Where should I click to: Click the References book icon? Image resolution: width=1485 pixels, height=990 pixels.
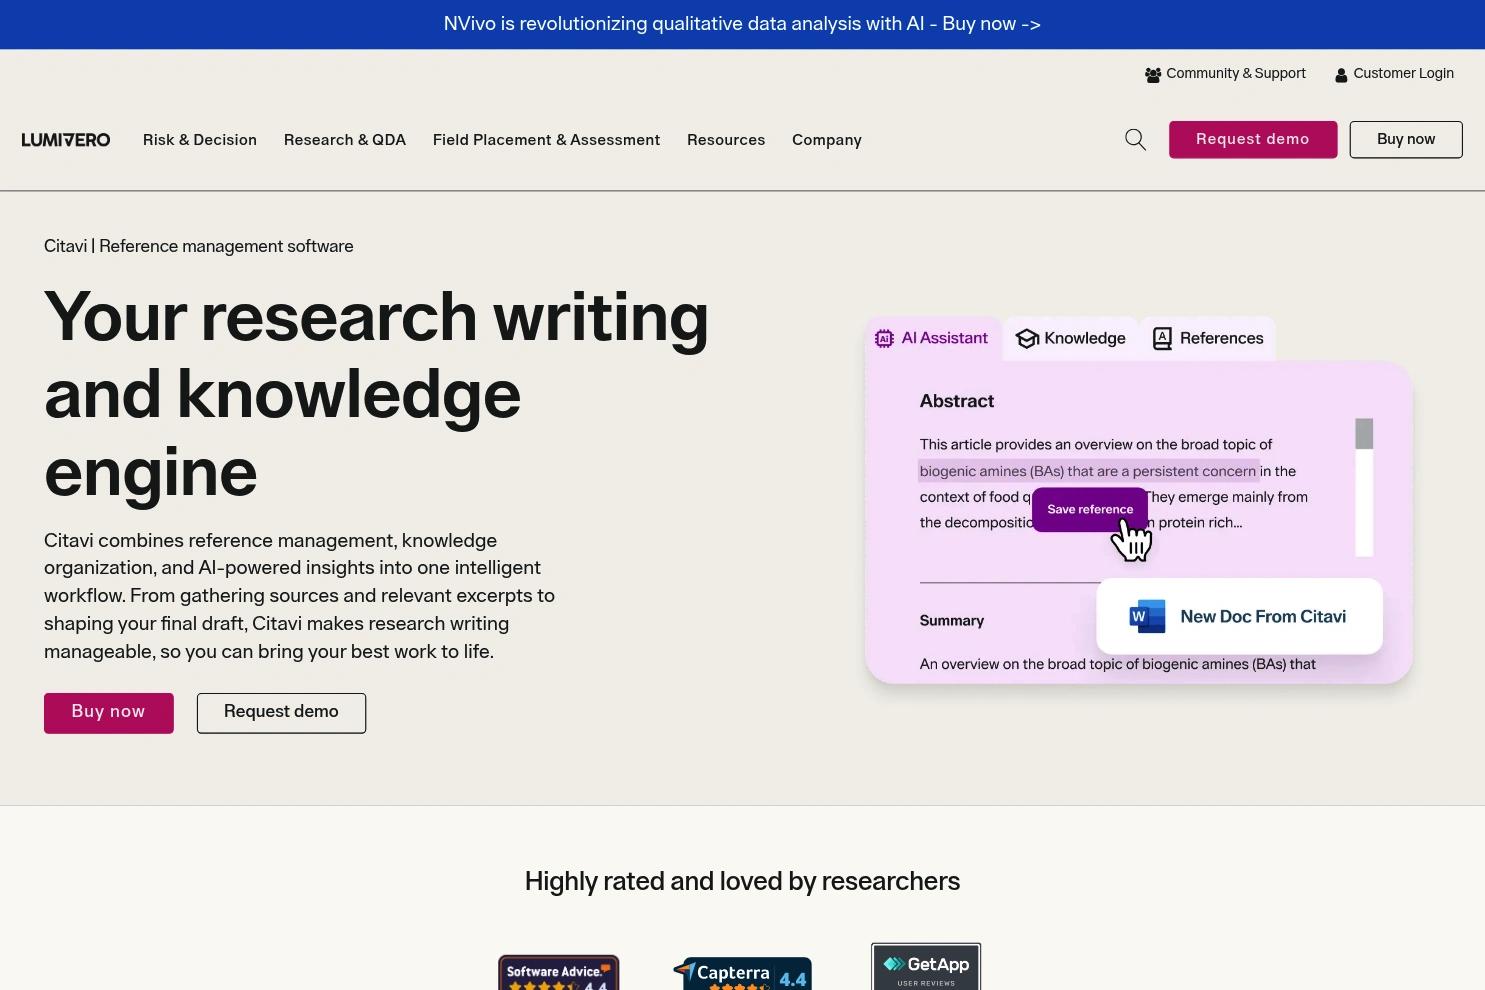(x=1162, y=339)
